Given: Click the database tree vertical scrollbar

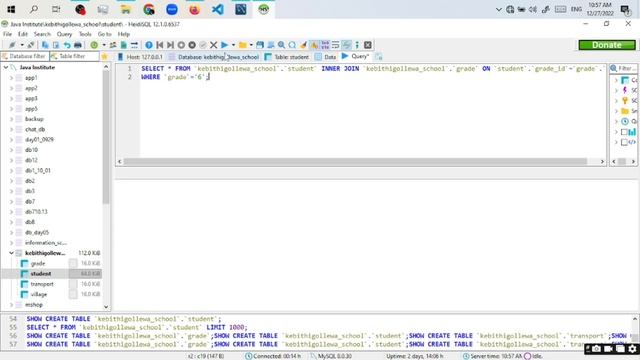Looking at the screenshot, I should pos(106,137).
